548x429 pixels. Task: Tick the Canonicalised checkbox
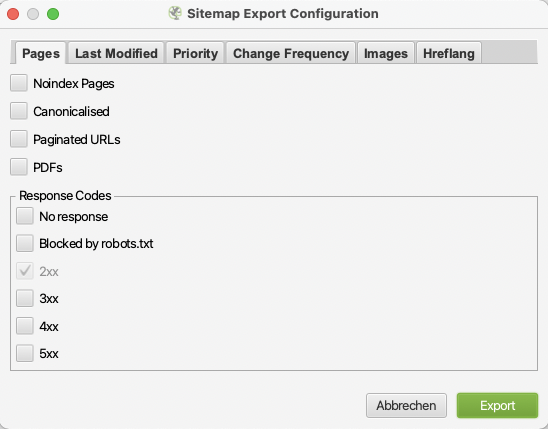(x=19, y=111)
